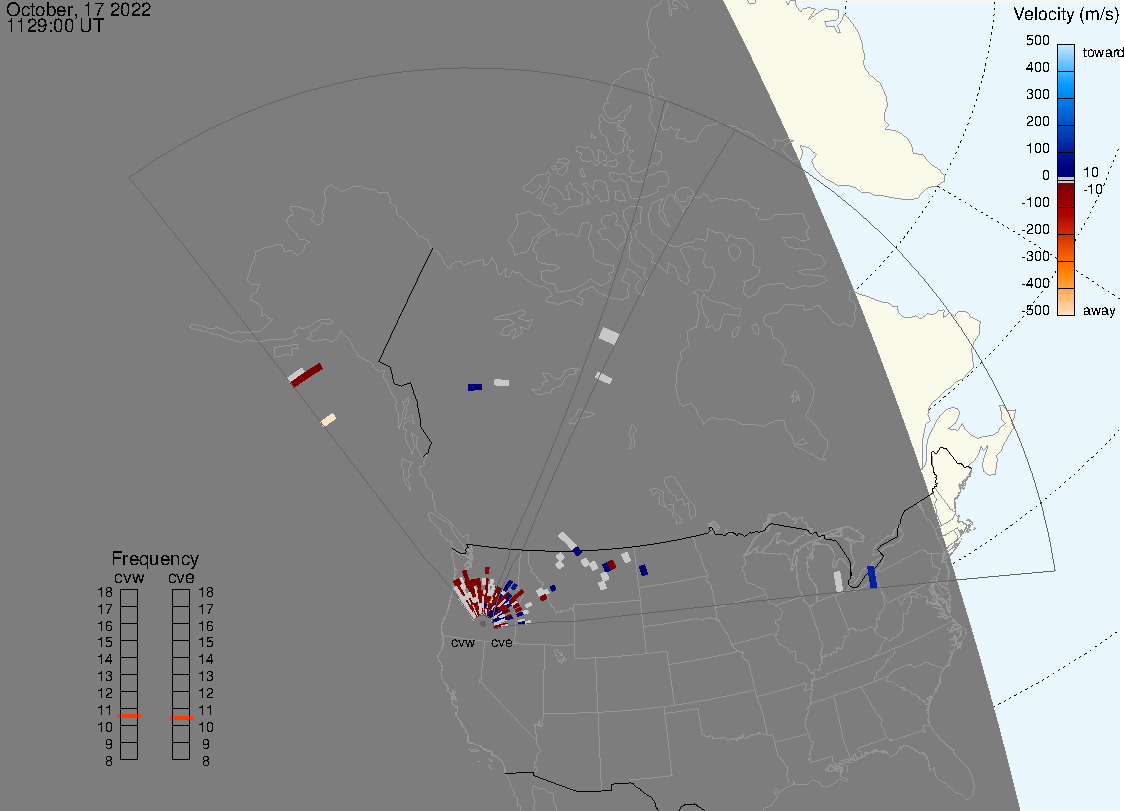Select the gray echo left of the Great Lakes blue patch
Viewport: 1124px width, 811px height.
(838, 581)
